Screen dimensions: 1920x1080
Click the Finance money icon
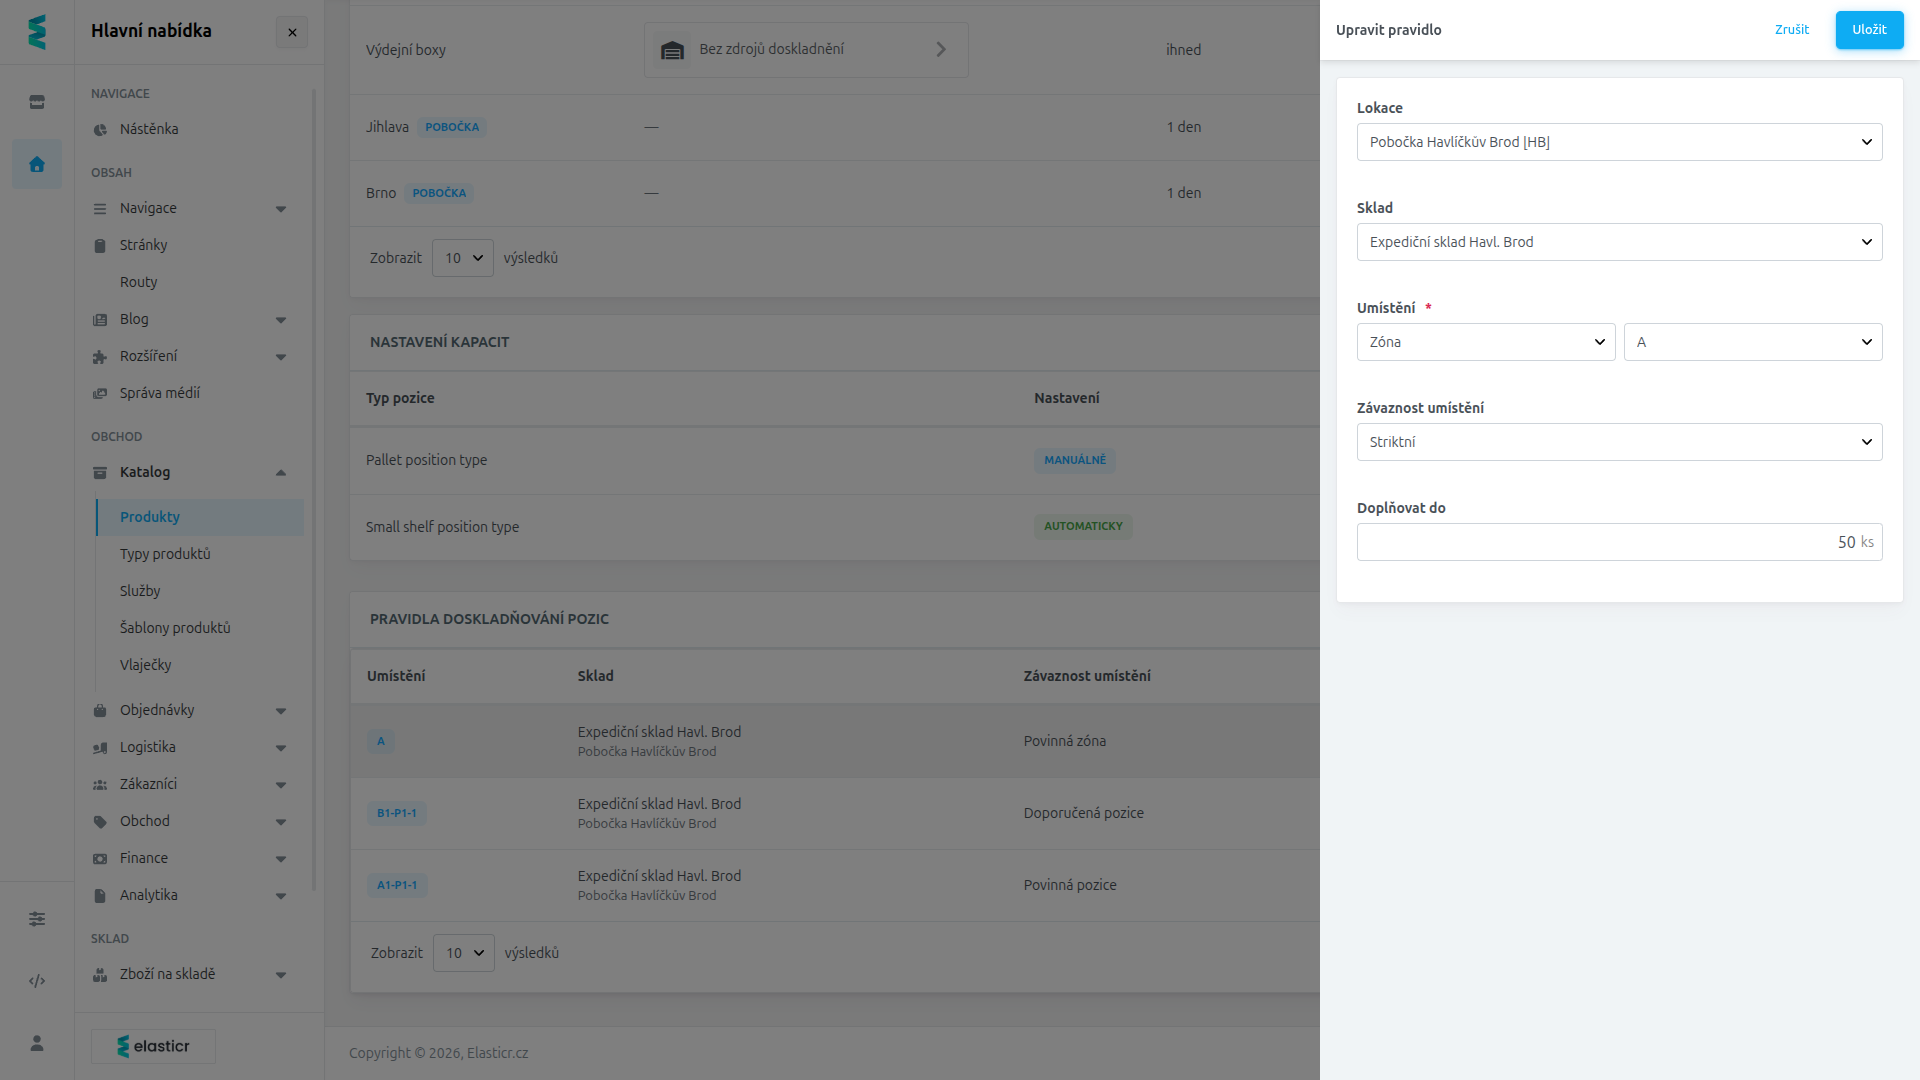[x=100, y=859]
